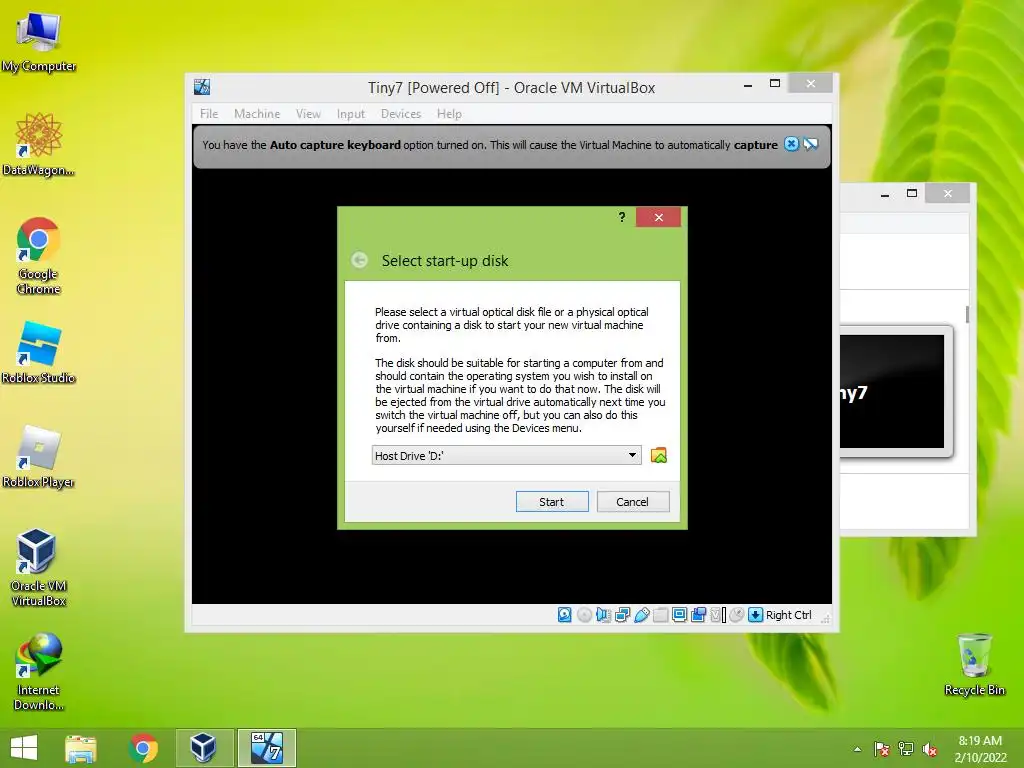Open the Help menu

coord(449,114)
